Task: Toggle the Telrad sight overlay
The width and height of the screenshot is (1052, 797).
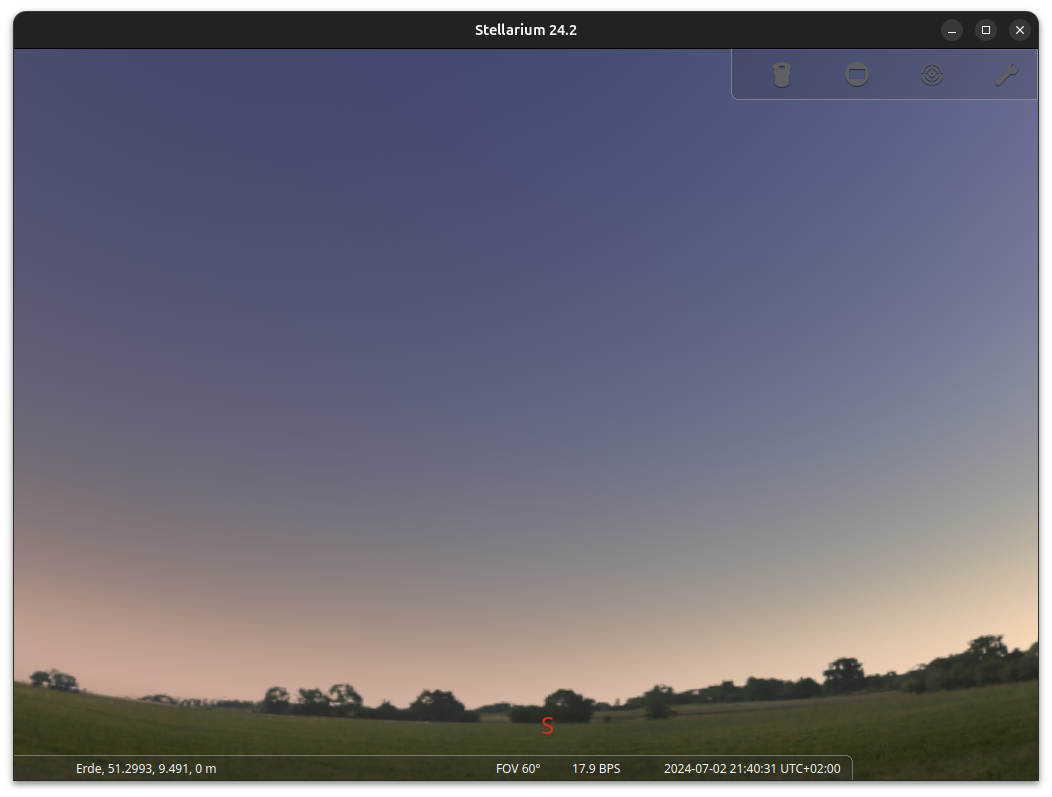Action: [932, 75]
